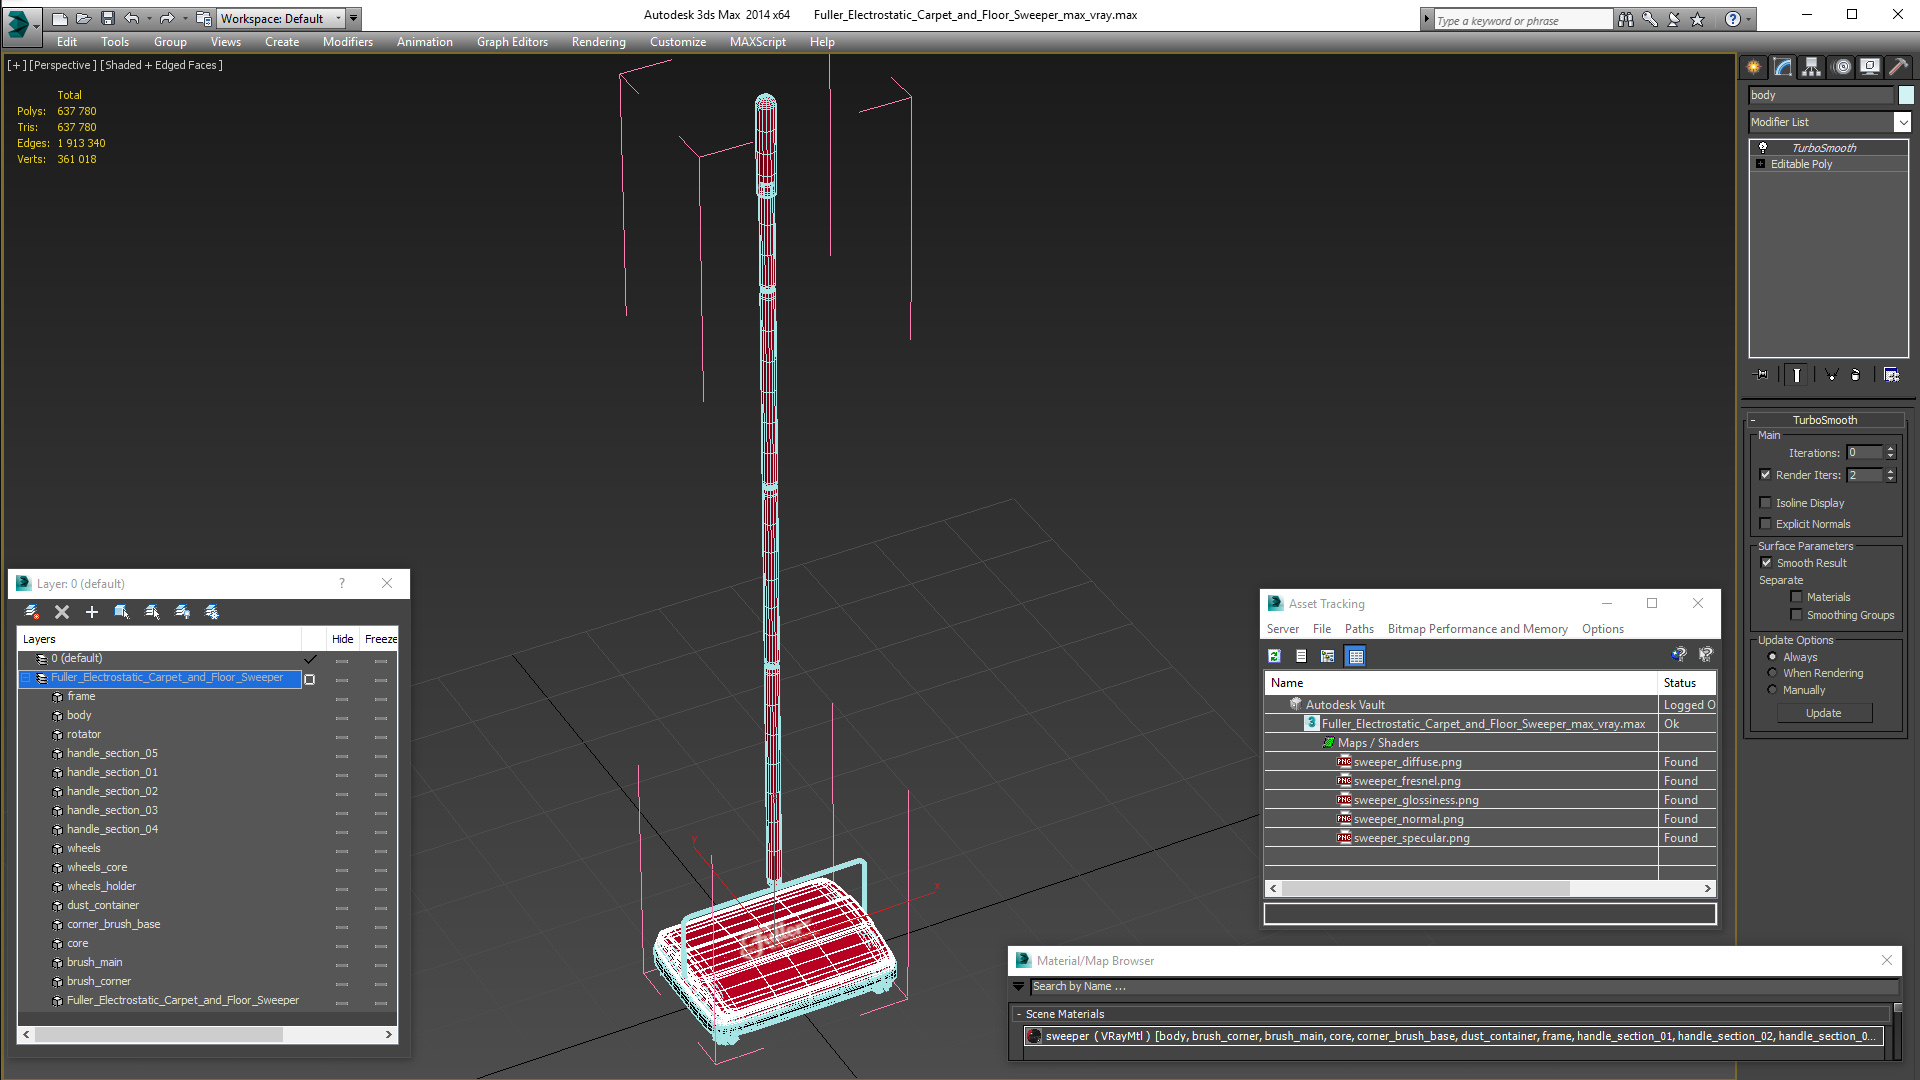This screenshot has height=1080, width=1920.
Task: Open the undo history dropdown arrow
Action: point(149,18)
